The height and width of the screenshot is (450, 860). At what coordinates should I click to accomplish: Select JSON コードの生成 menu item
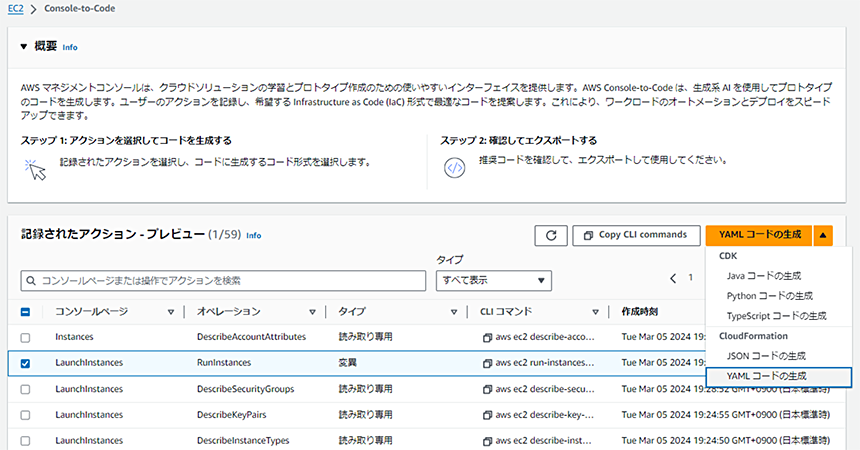766,356
